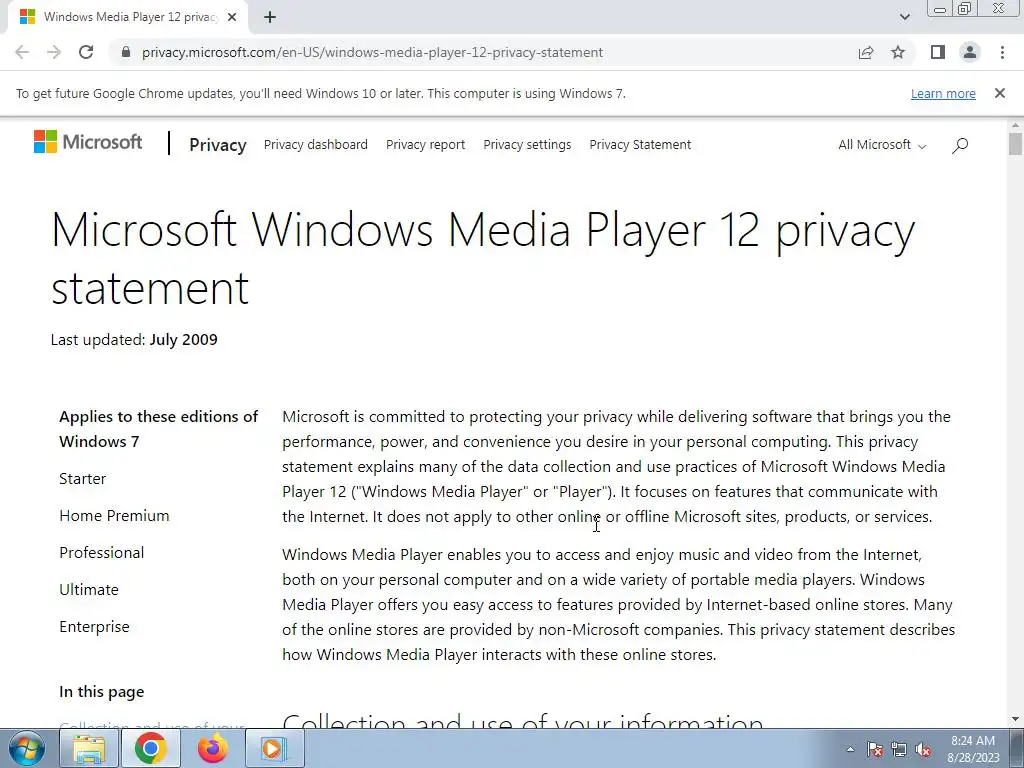Screen dimensions: 1024x768
Task: Show hidden tray icons arrow
Action: [850, 749]
